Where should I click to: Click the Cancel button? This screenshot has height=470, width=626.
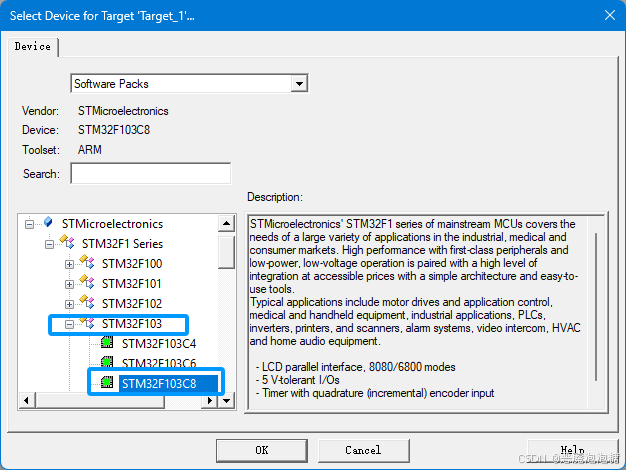pos(363,450)
